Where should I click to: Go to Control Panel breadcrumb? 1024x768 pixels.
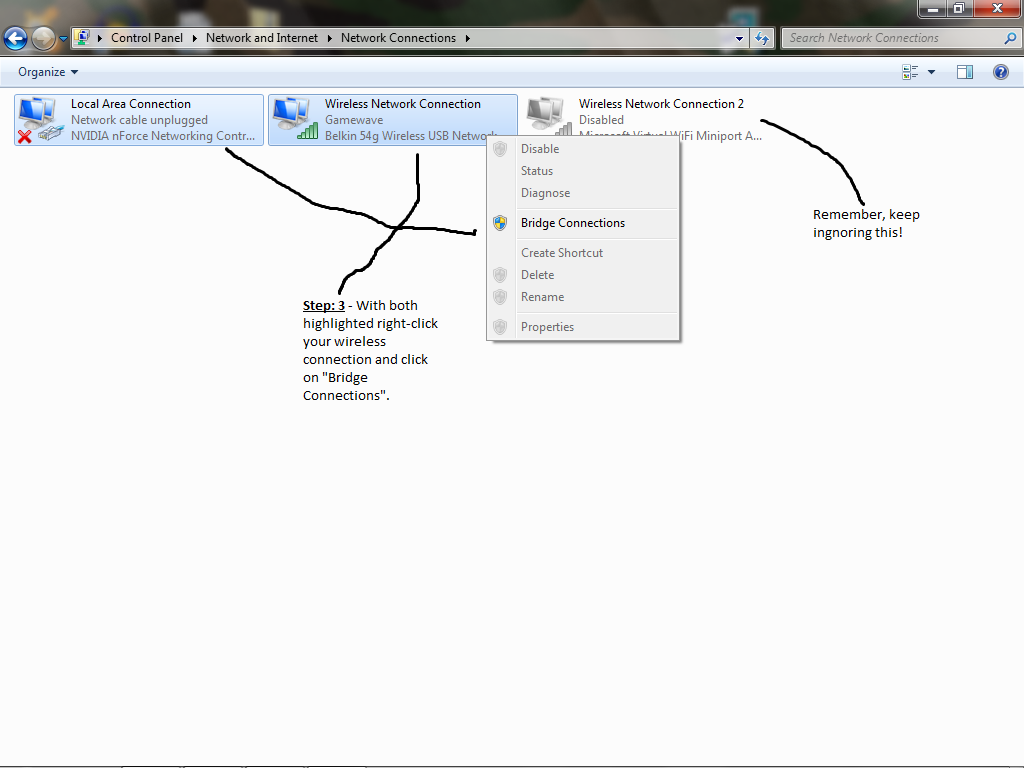[147, 39]
